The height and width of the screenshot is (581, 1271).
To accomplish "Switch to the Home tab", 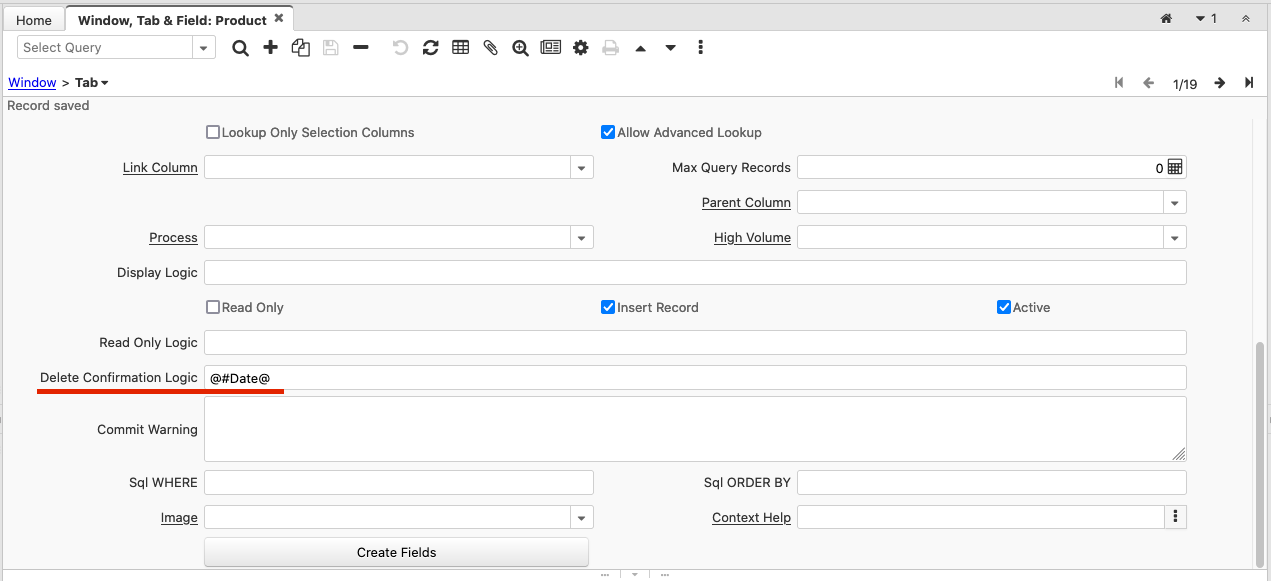I will (34, 20).
